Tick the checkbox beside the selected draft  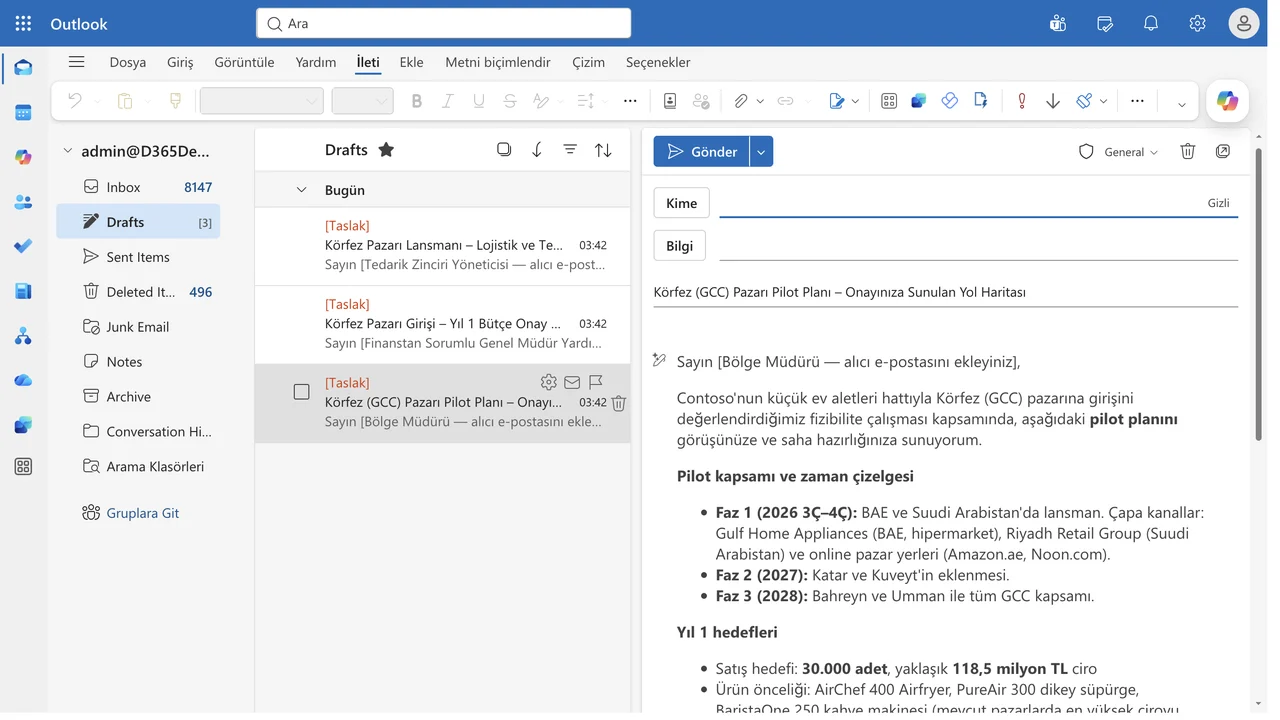pyautogui.click(x=301, y=392)
